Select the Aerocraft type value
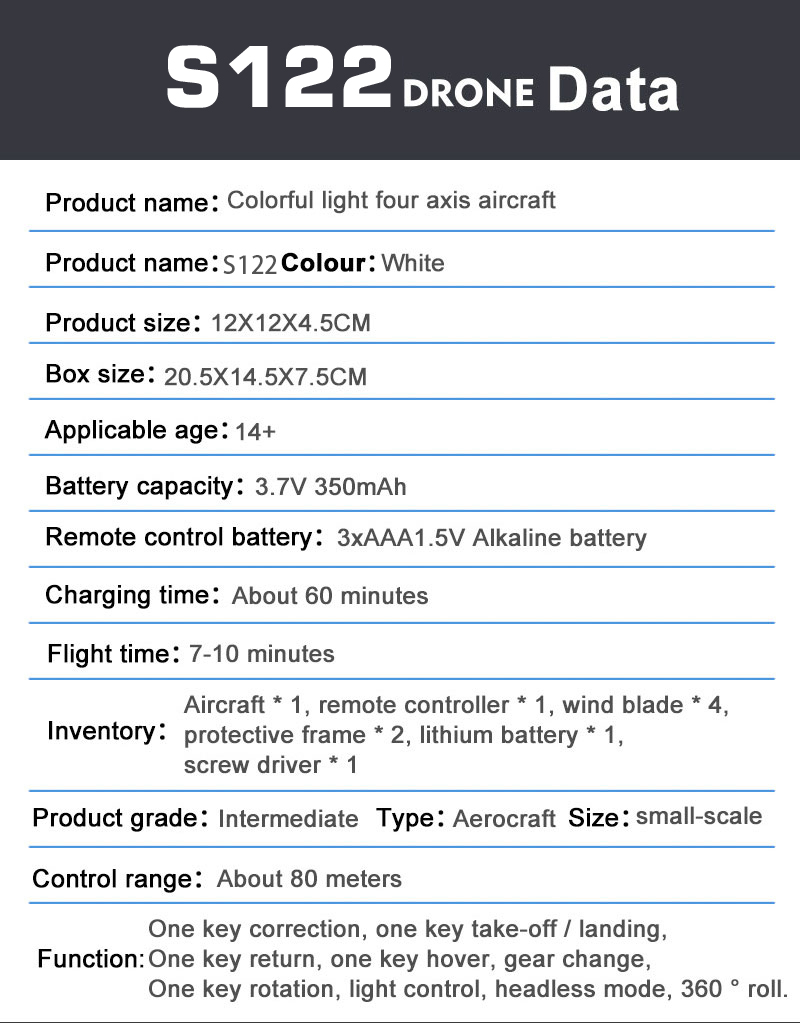This screenshot has height=1023, width=800. click(x=504, y=819)
